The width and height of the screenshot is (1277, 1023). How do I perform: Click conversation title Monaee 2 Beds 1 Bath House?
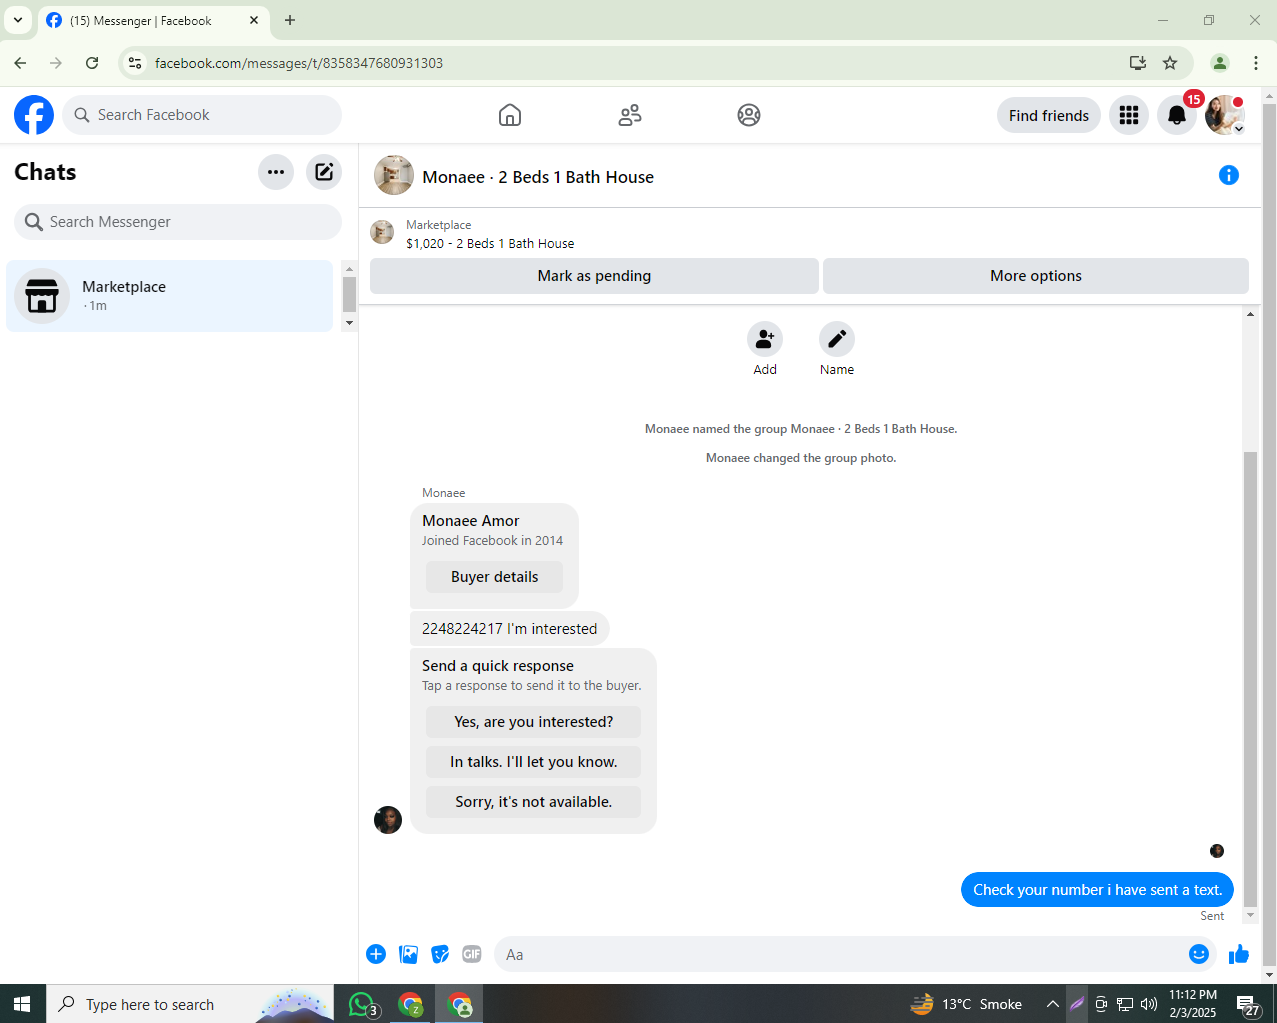click(x=538, y=177)
